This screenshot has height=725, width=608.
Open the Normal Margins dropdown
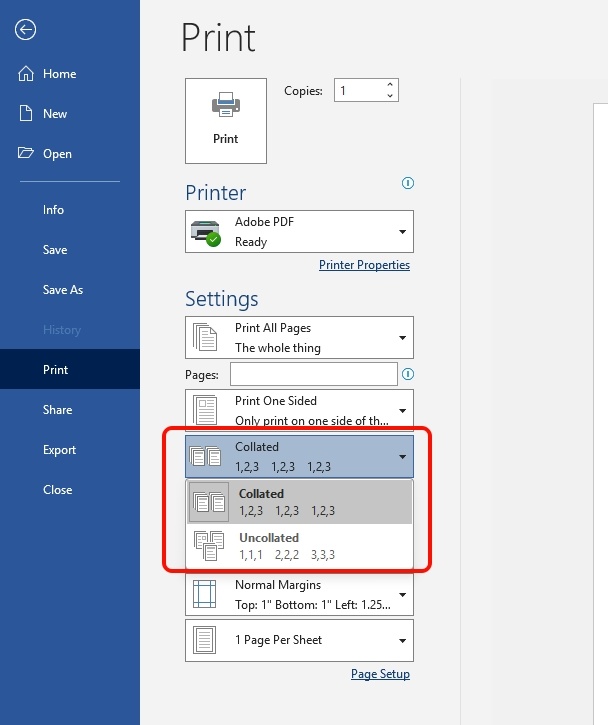(300, 594)
